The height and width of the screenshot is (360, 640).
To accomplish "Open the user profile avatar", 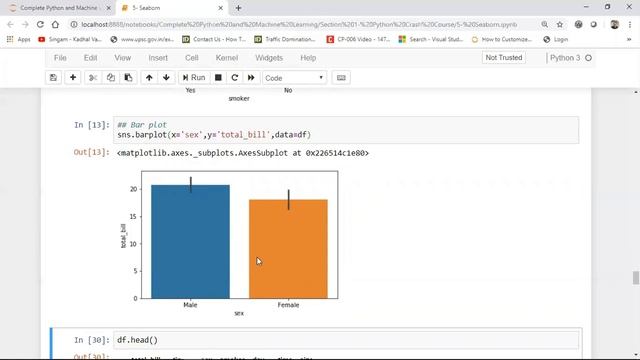I will [615, 24].
